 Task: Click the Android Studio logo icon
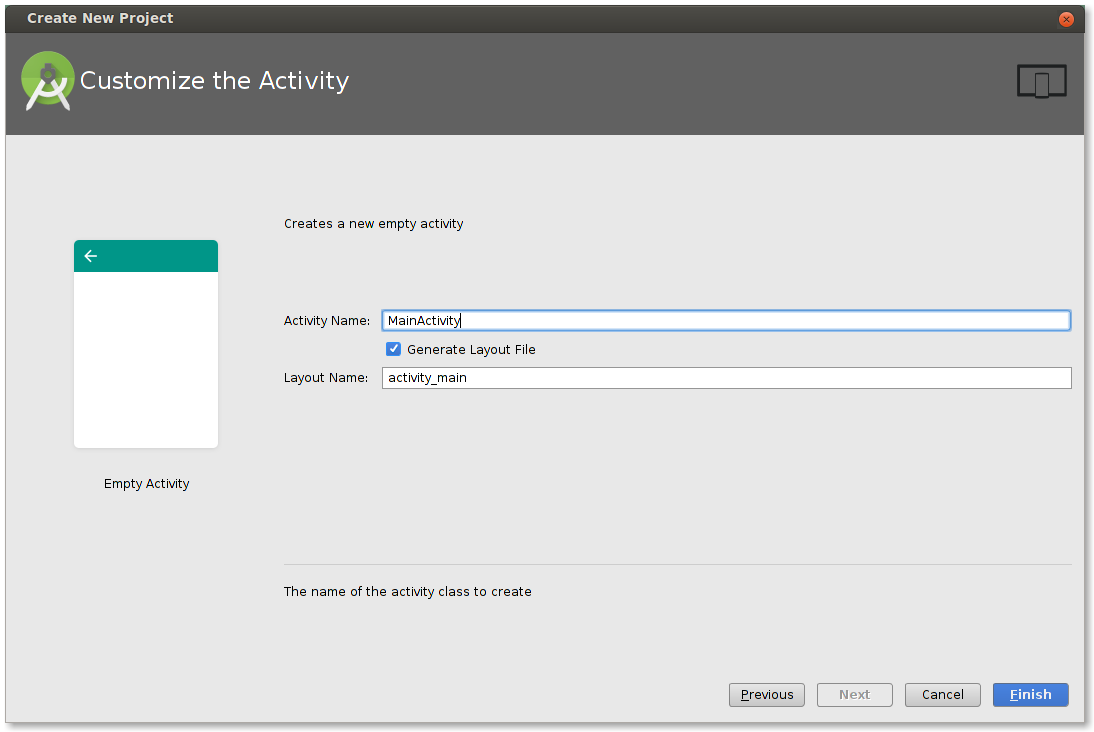tap(47, 81)
